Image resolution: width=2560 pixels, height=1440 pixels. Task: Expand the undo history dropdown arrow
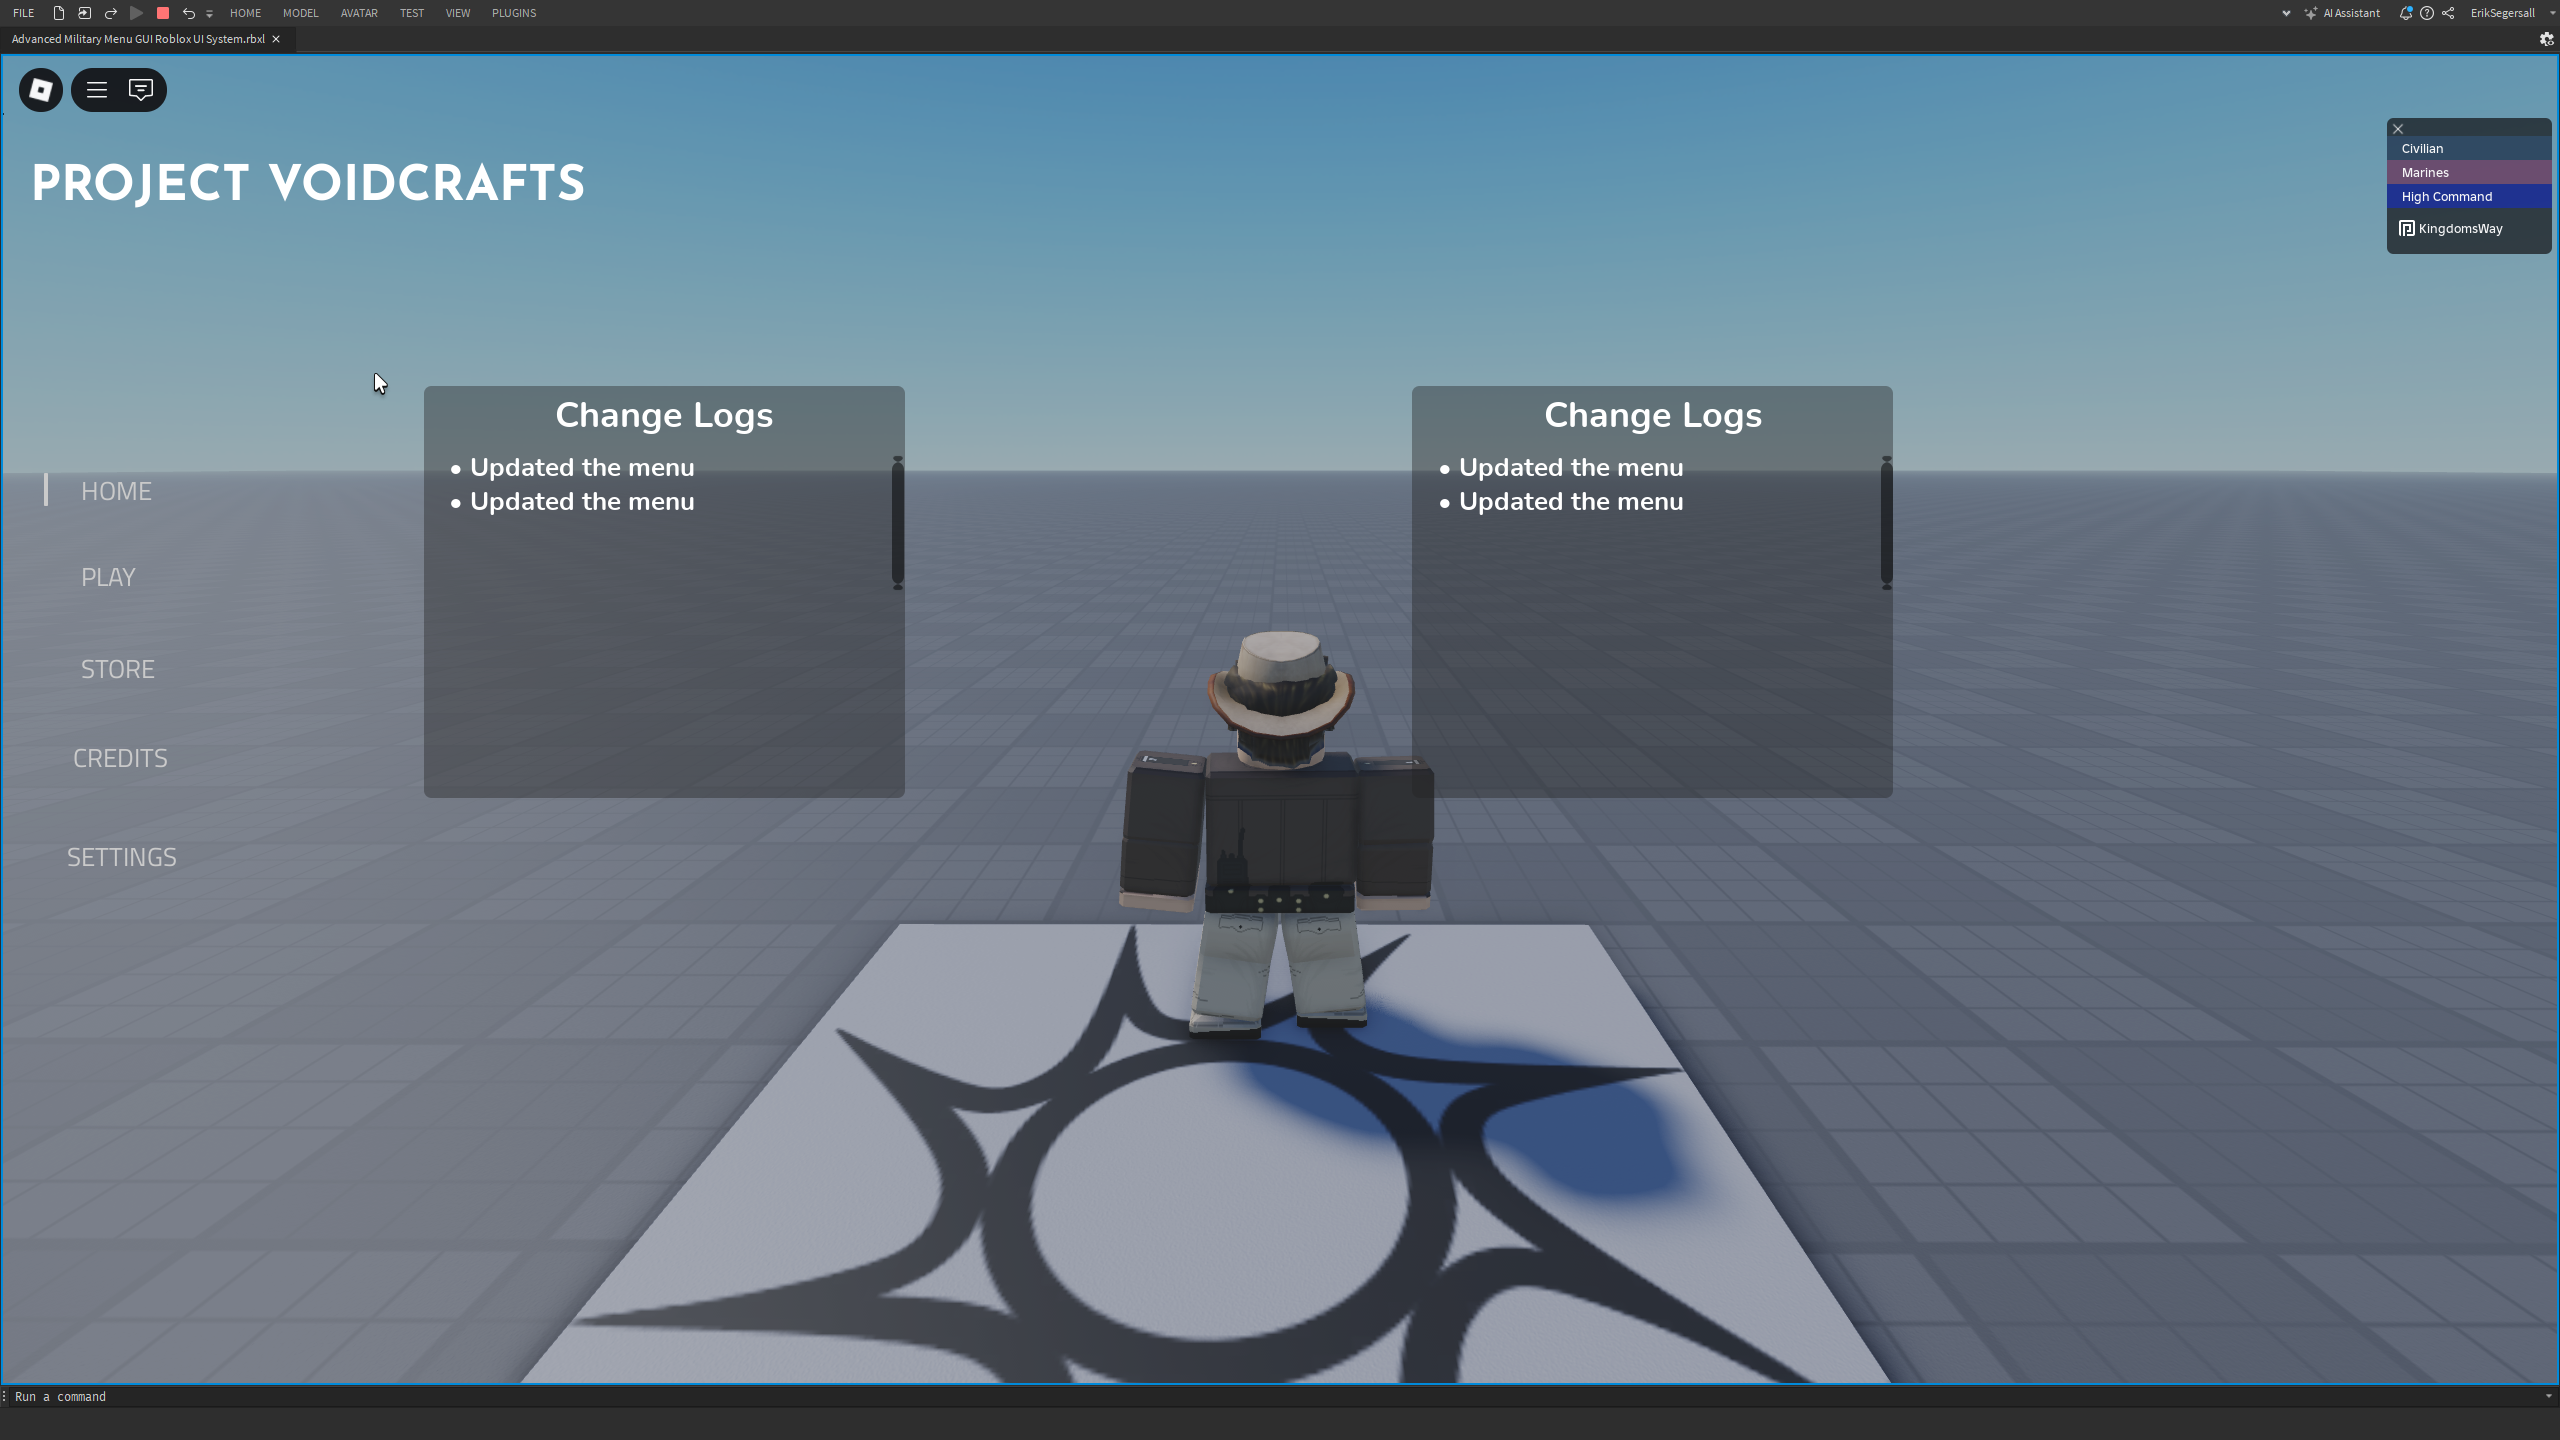click(x=209, y=13)
